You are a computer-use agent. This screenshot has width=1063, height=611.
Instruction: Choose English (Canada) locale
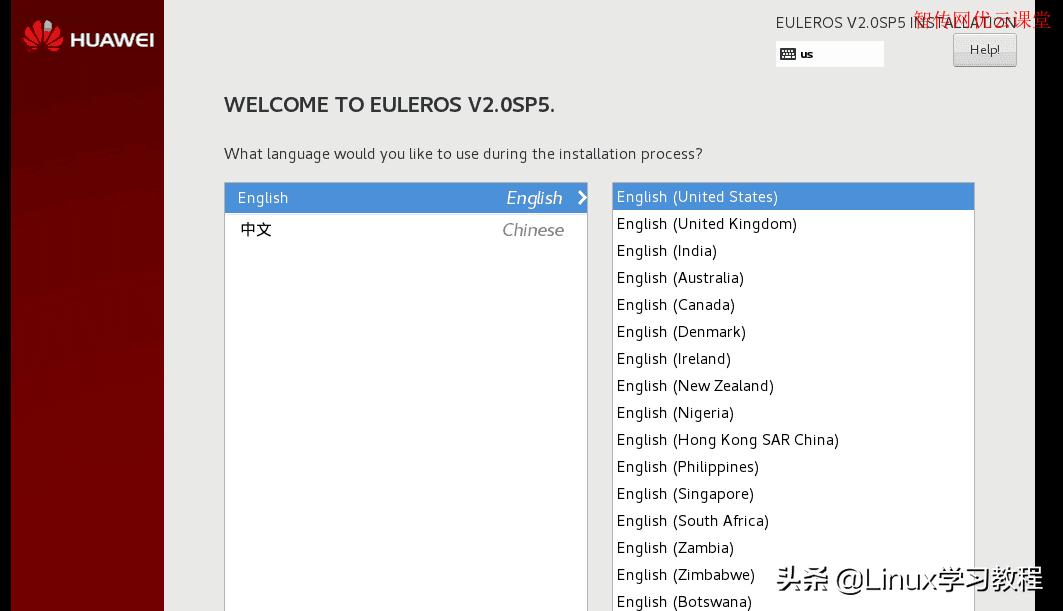(x=793, y=305)
